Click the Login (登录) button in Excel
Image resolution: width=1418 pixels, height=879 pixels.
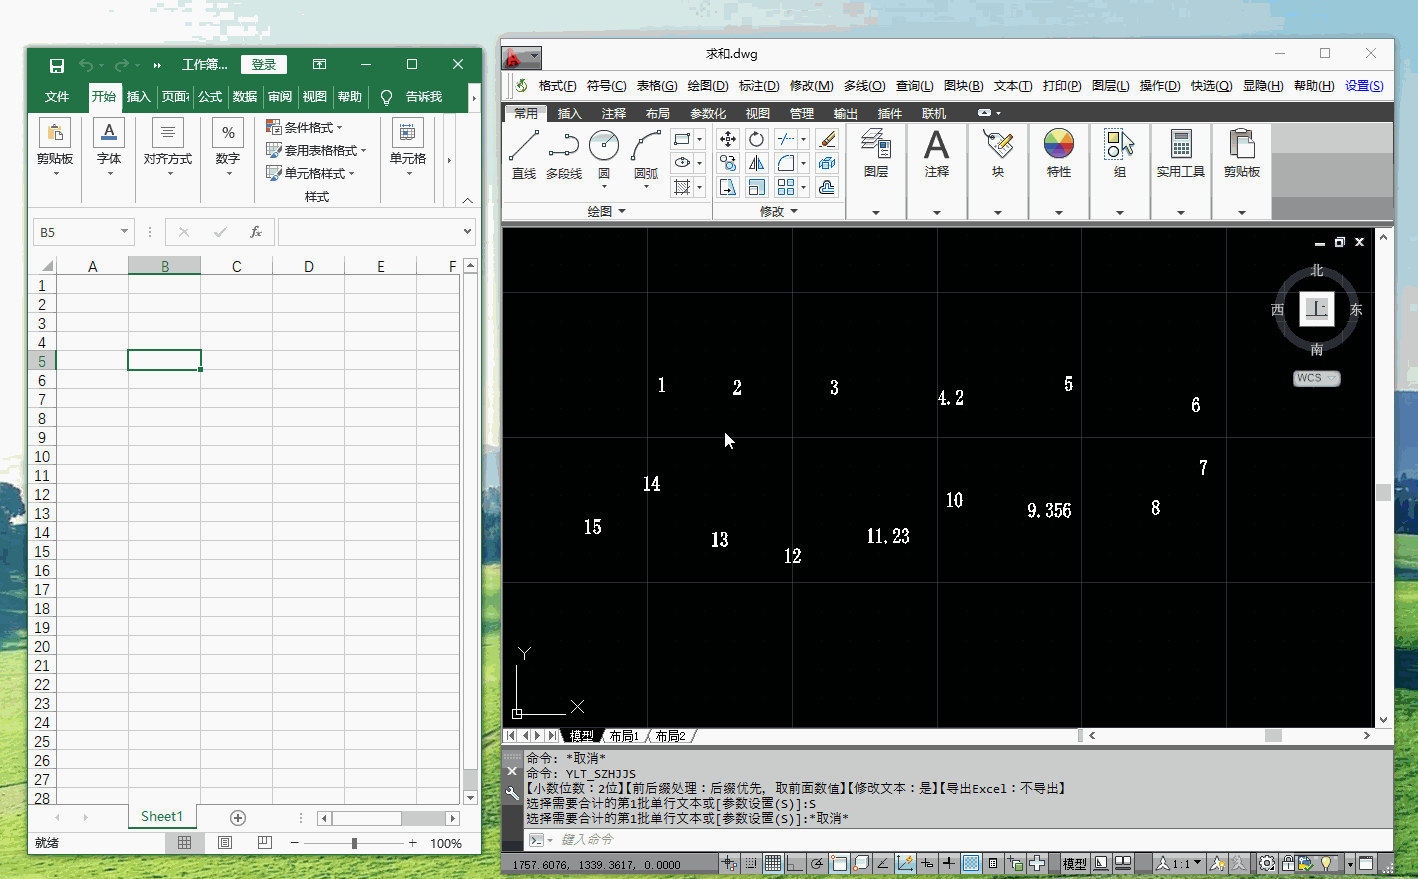tap(264, 65)
